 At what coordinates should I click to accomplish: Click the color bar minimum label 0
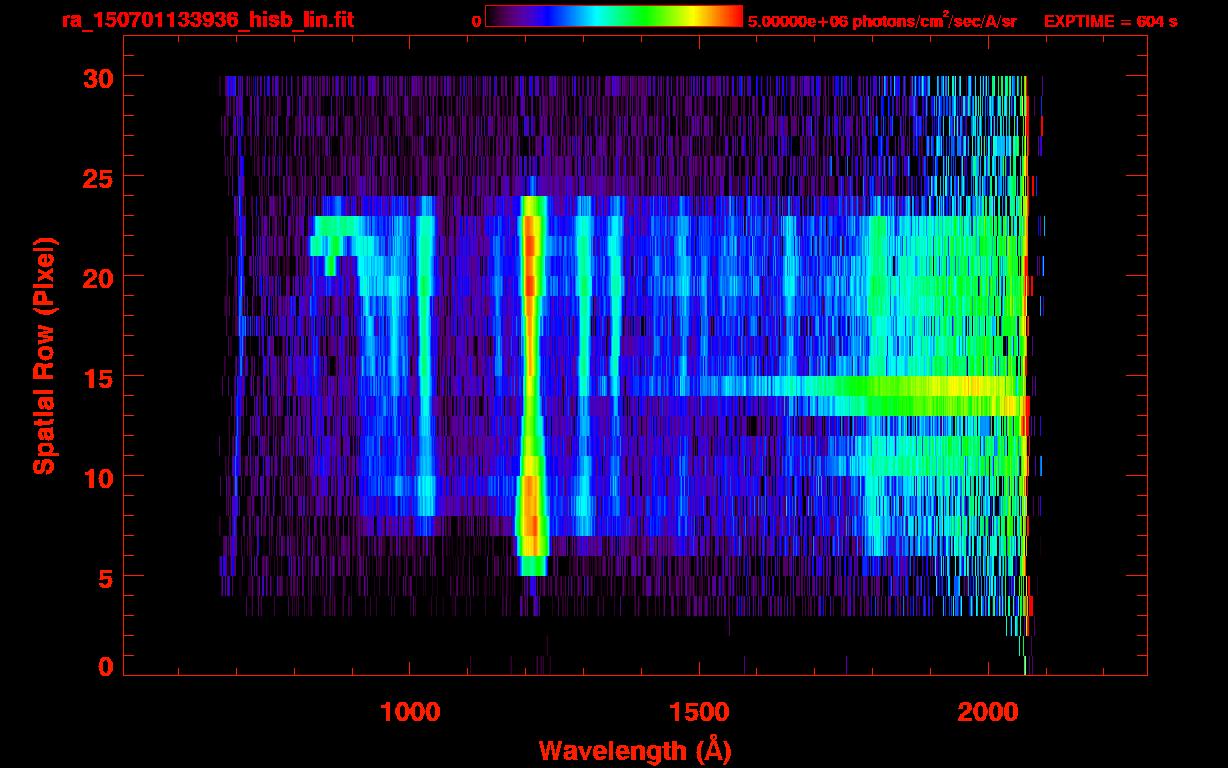click(476, 21)
